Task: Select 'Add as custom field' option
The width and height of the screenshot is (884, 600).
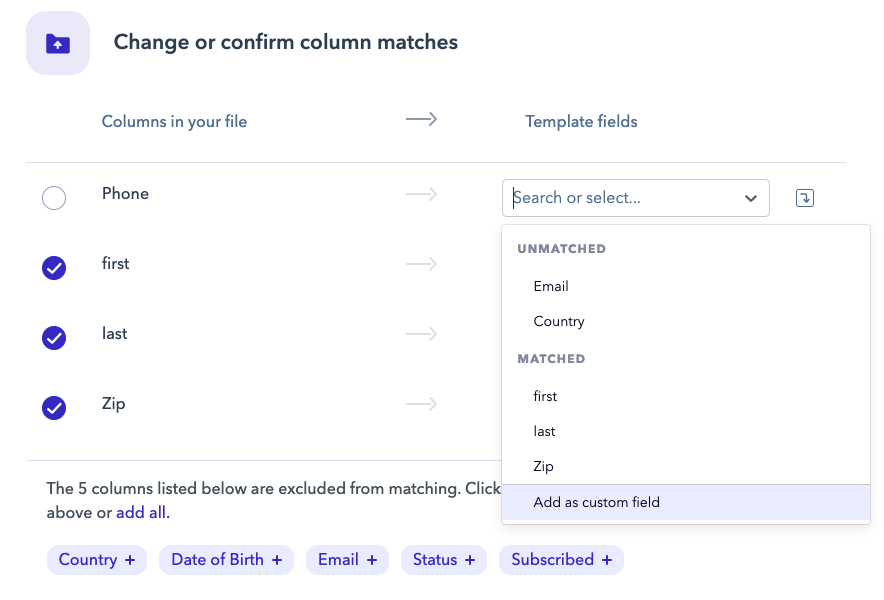Action: pos(596,502)
